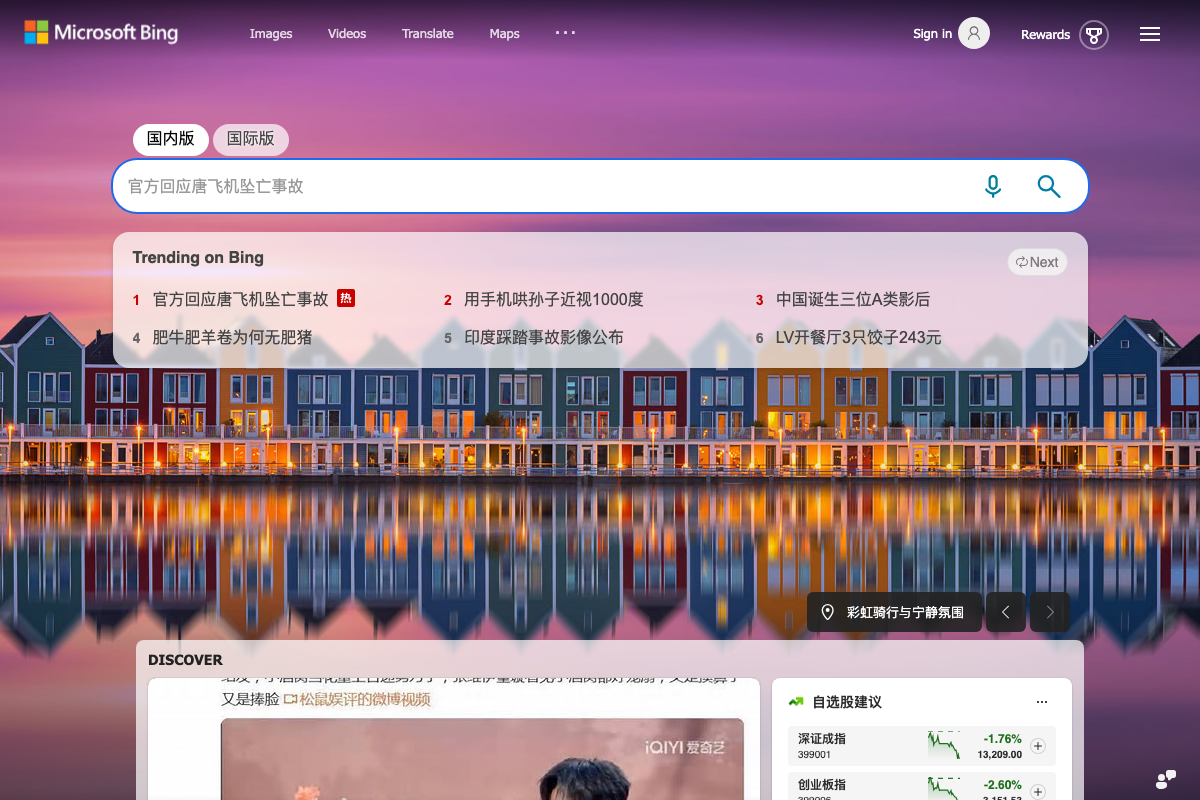1200x800 pixels.
Task: Switch to the 国际版 tab
Action: 251,139
